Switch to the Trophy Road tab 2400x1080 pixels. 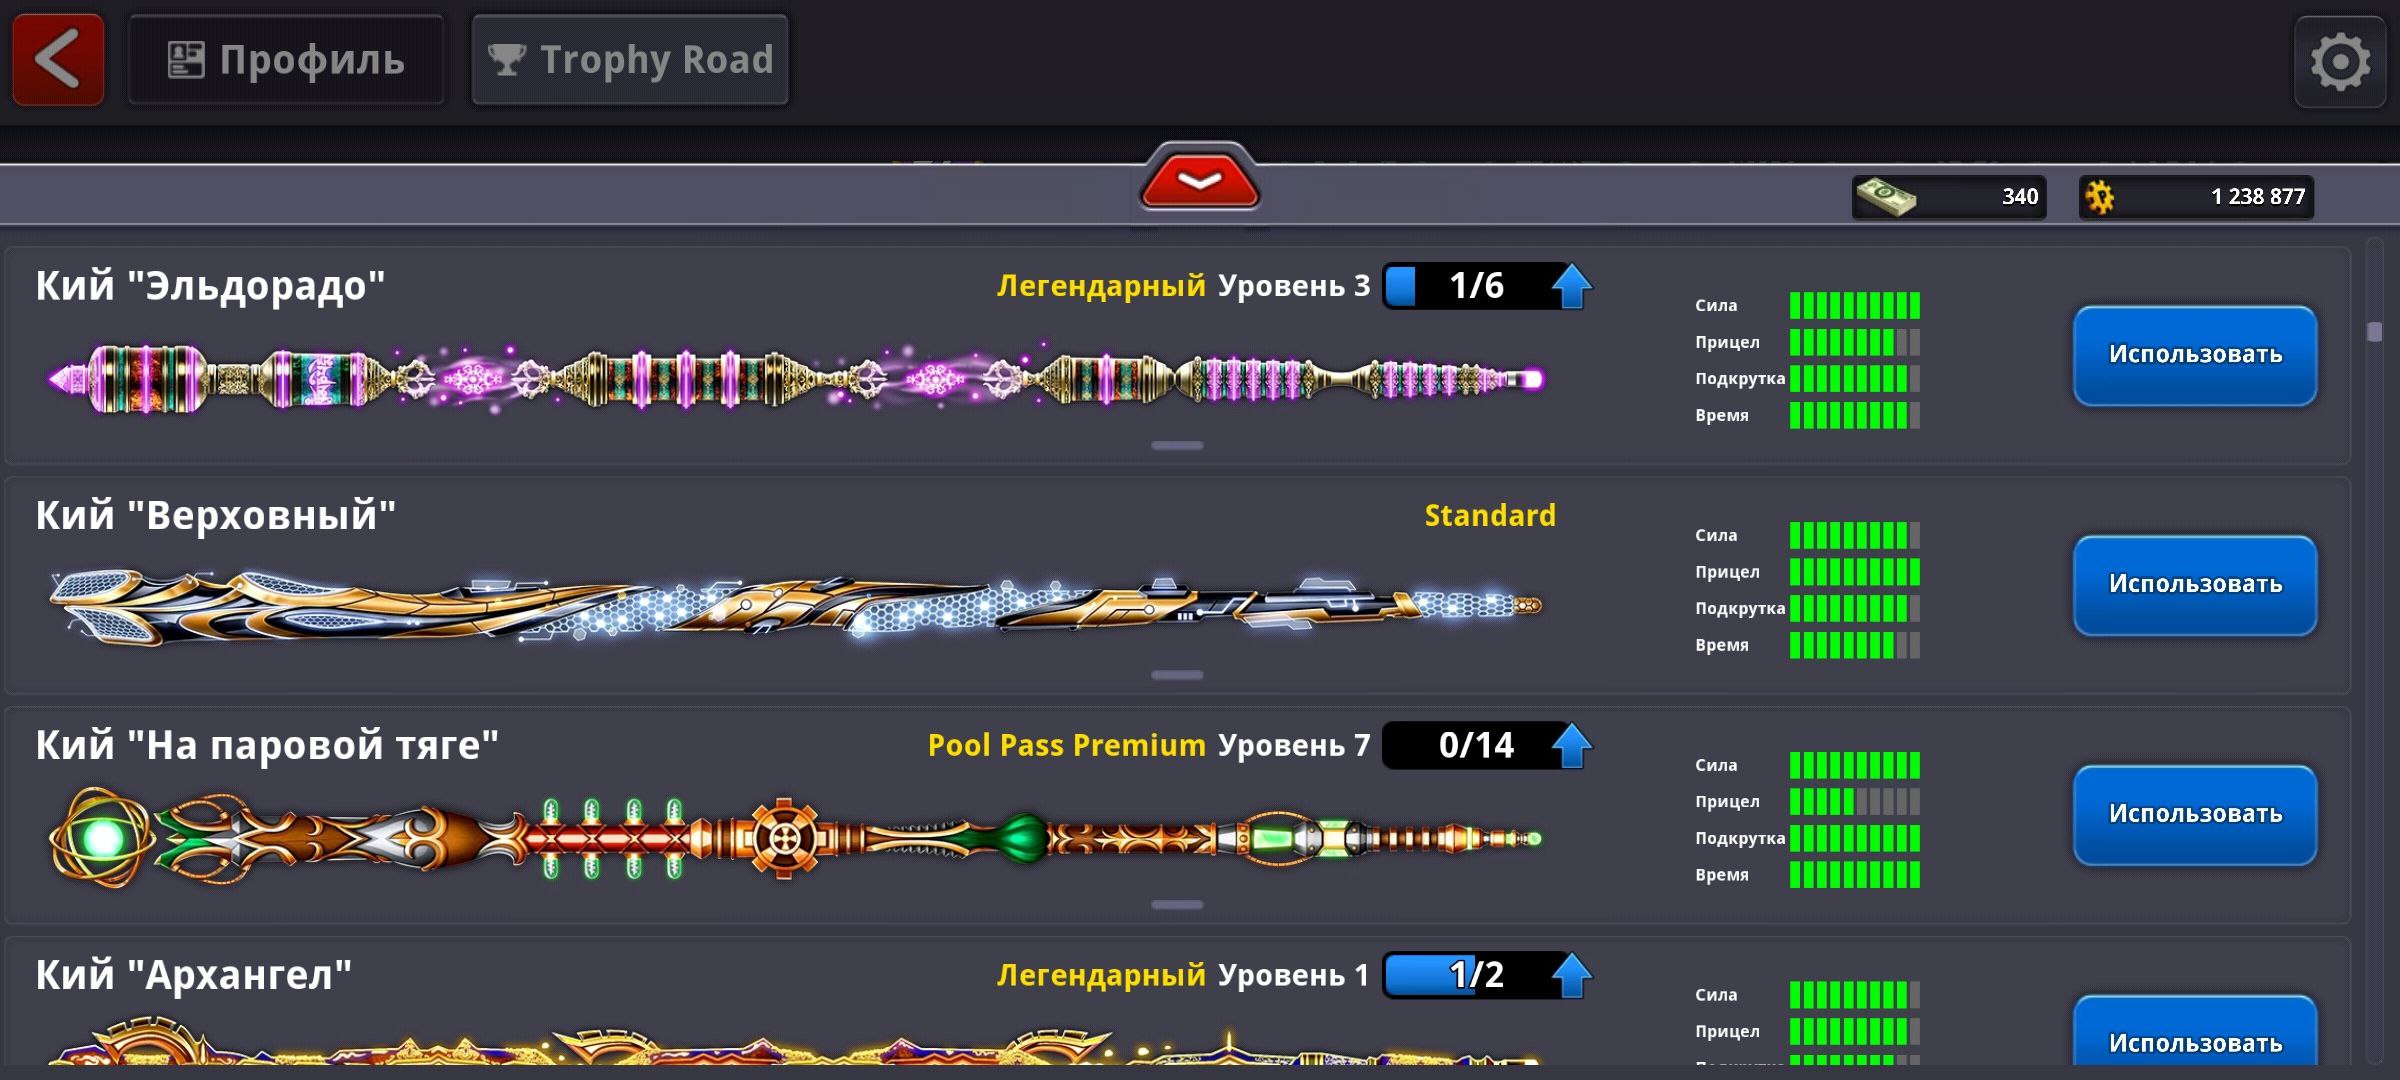tap(630, 60)
